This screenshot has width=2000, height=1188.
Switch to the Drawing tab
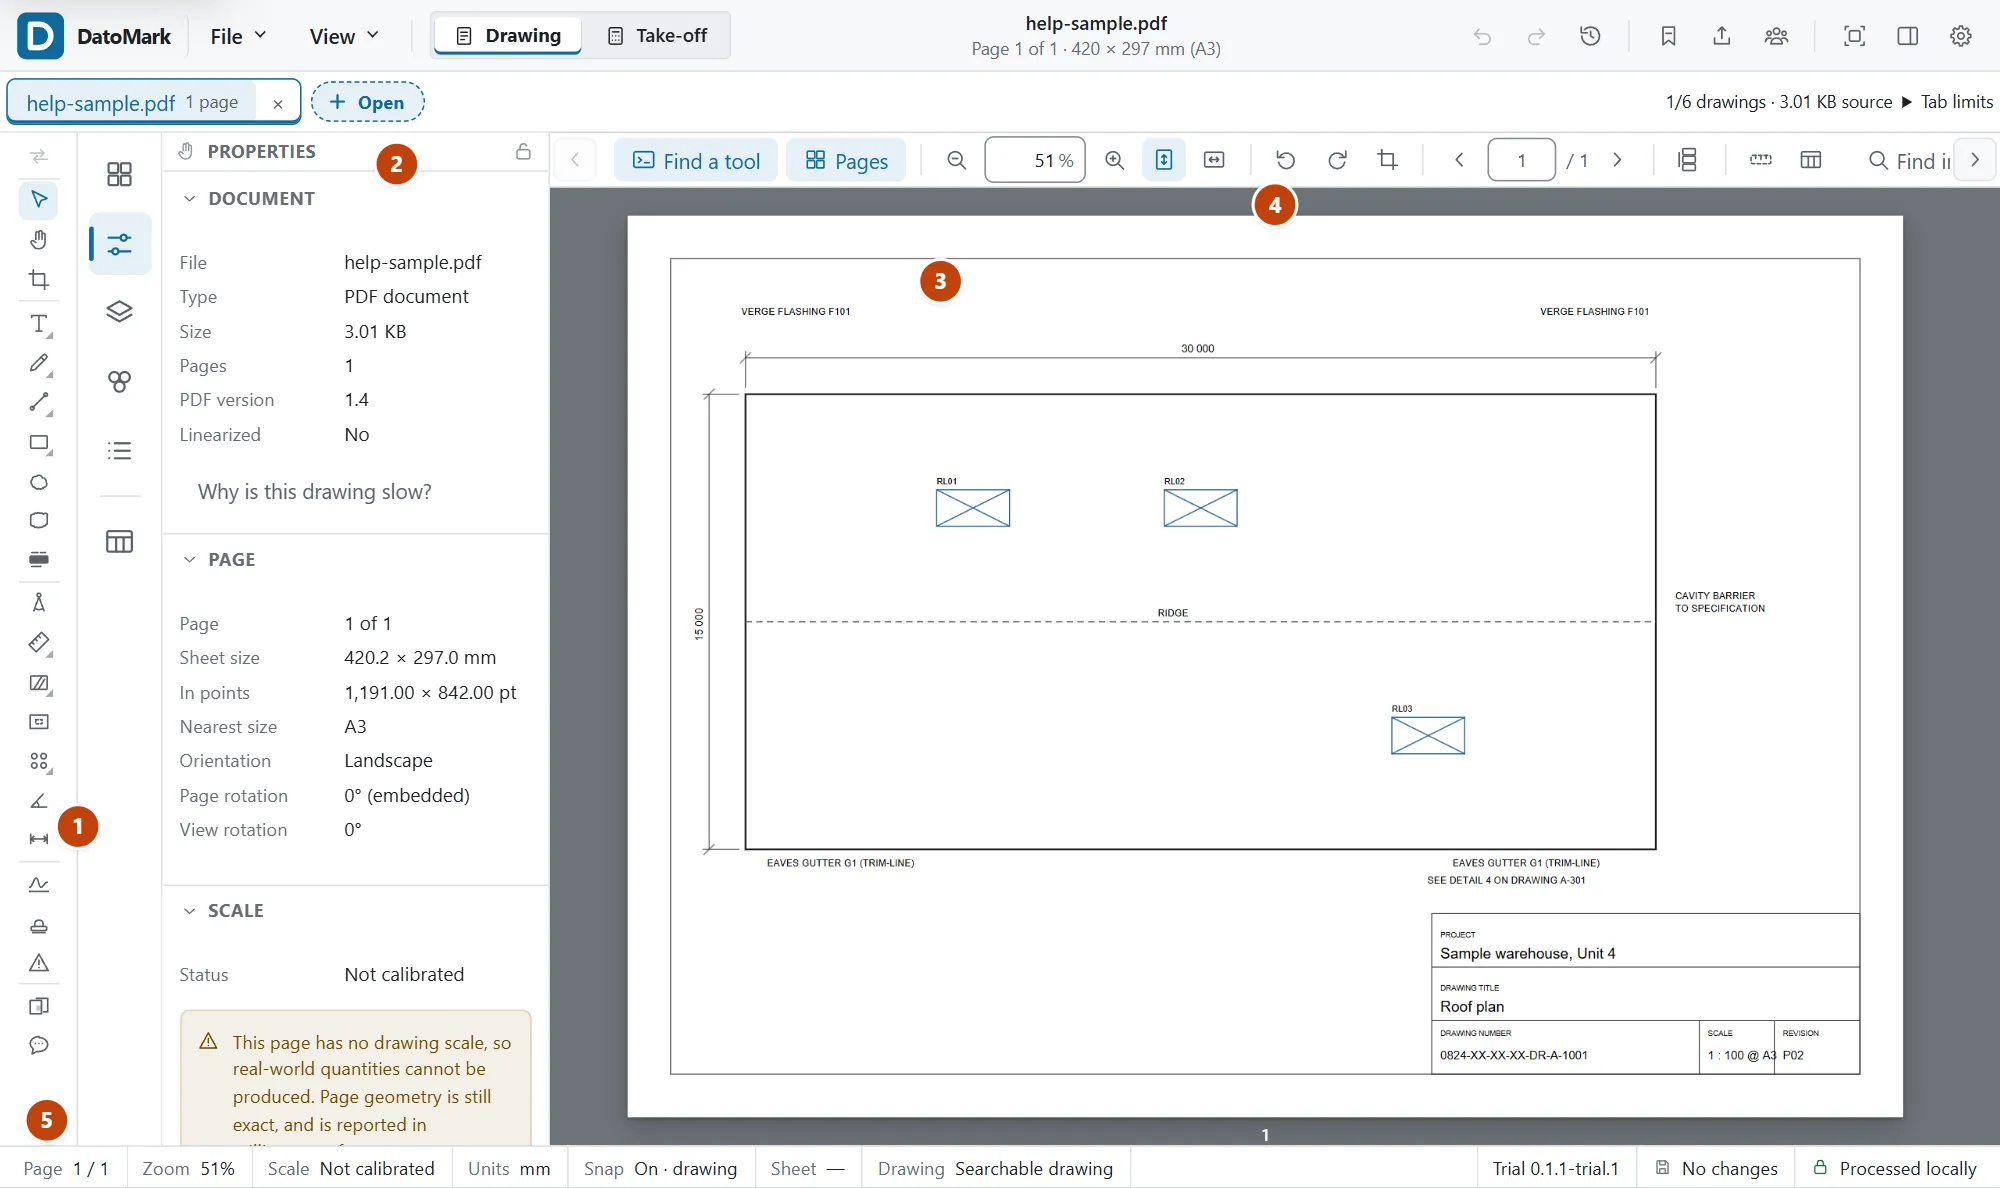(x=509, y=36)
